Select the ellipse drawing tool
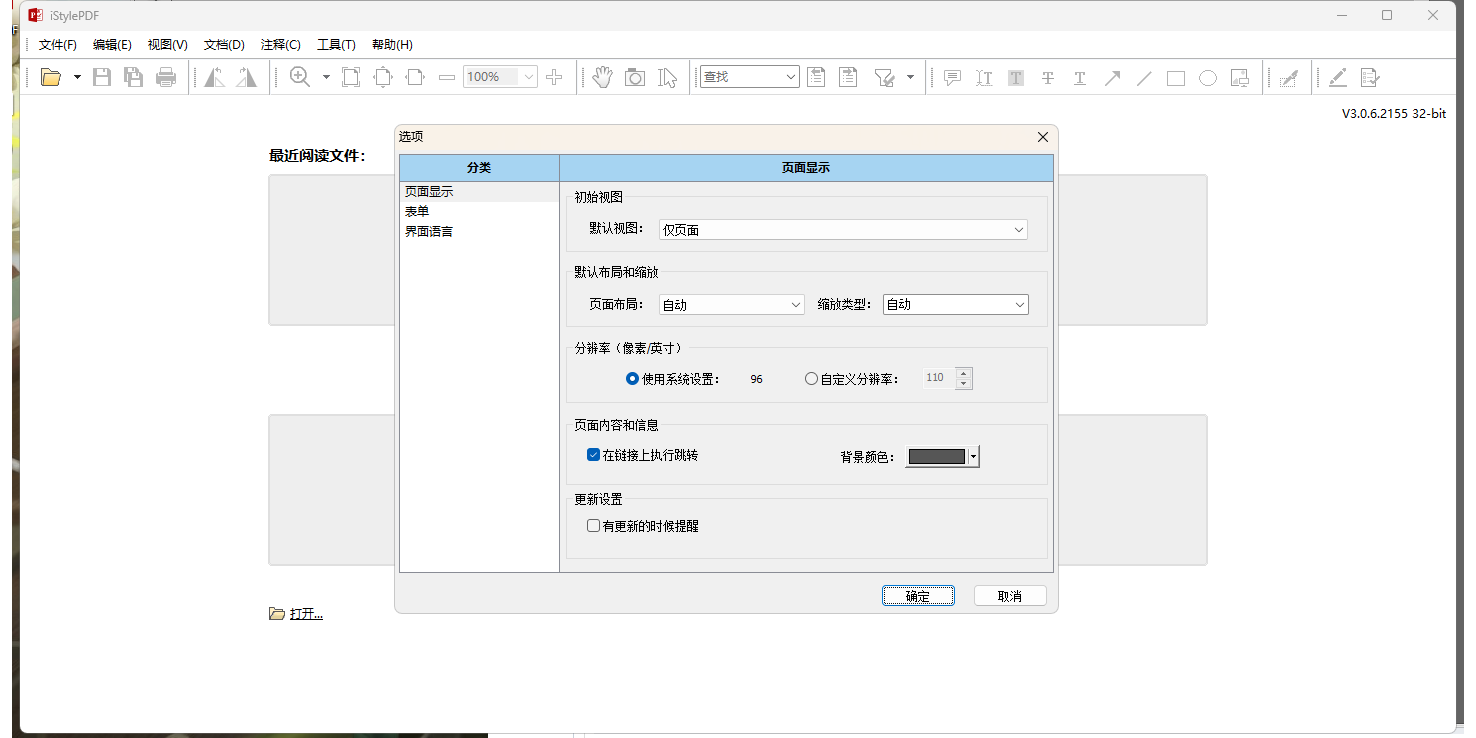 point(1208,77)
